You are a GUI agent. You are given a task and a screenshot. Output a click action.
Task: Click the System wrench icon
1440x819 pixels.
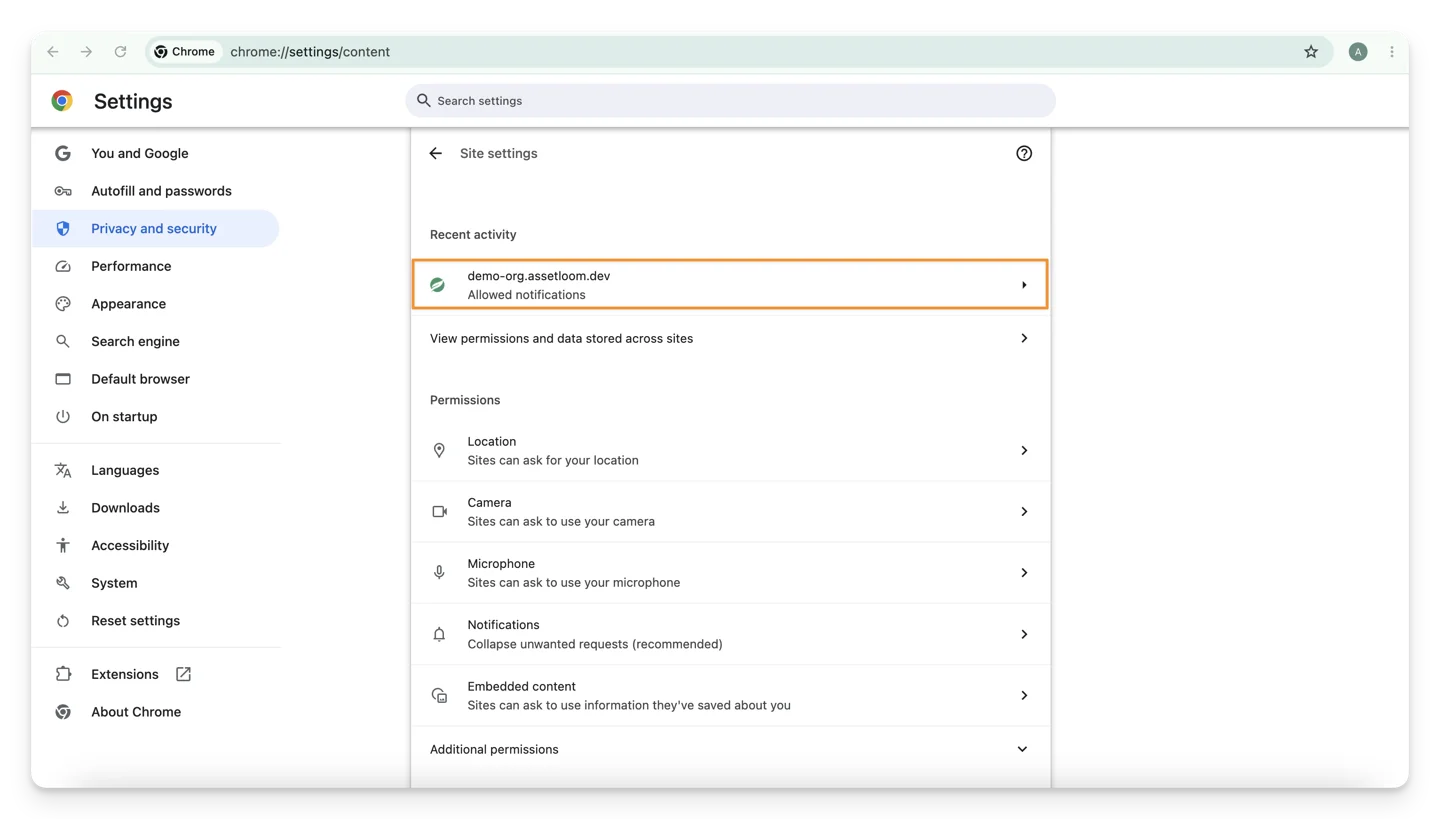tap(63, 583)
